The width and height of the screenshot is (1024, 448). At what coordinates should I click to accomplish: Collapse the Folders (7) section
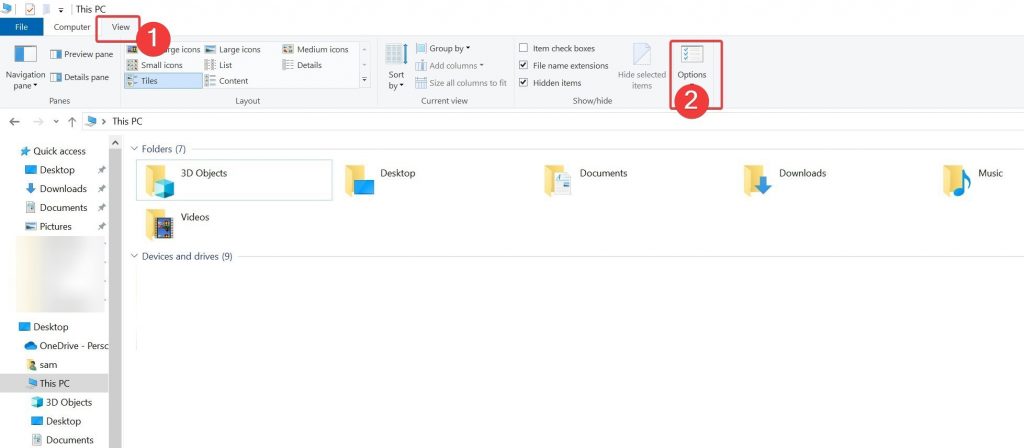(x=136, y=149)
